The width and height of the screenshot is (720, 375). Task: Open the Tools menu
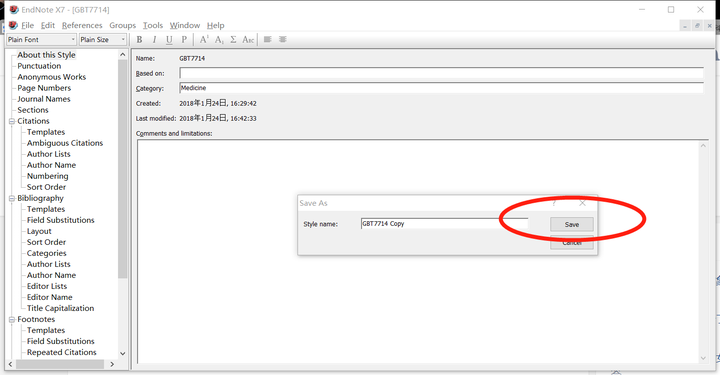(152, 25)
